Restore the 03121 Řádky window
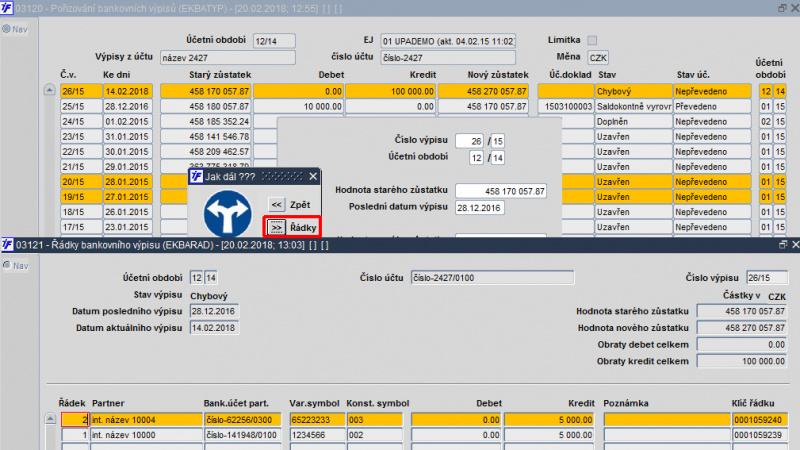Image resolution: width=800 pixels, height=450 pixels. (783, 245)
